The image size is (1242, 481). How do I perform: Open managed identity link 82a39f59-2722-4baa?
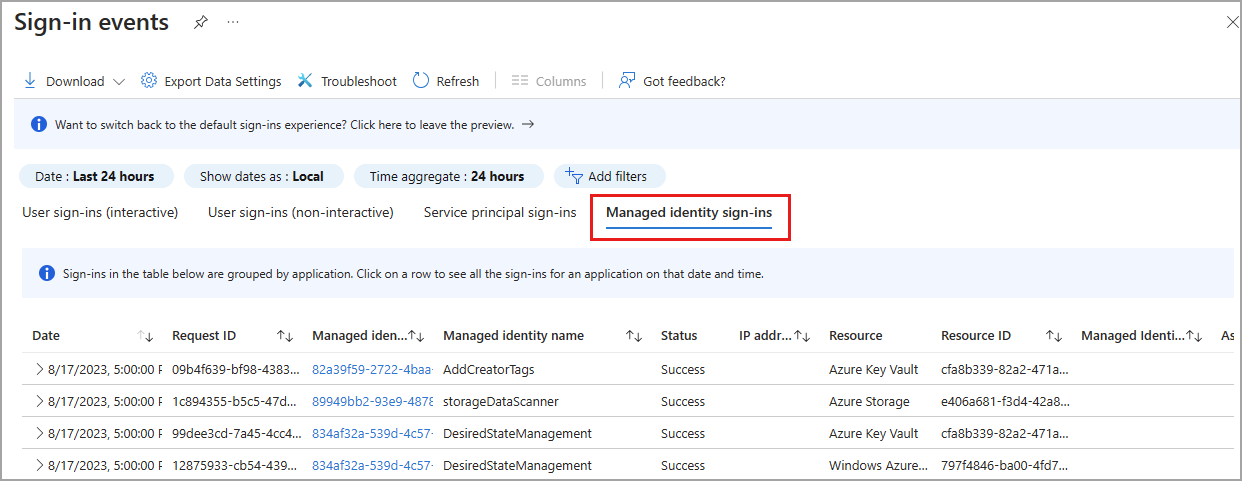pyautogui.click(x=372, y=370)
